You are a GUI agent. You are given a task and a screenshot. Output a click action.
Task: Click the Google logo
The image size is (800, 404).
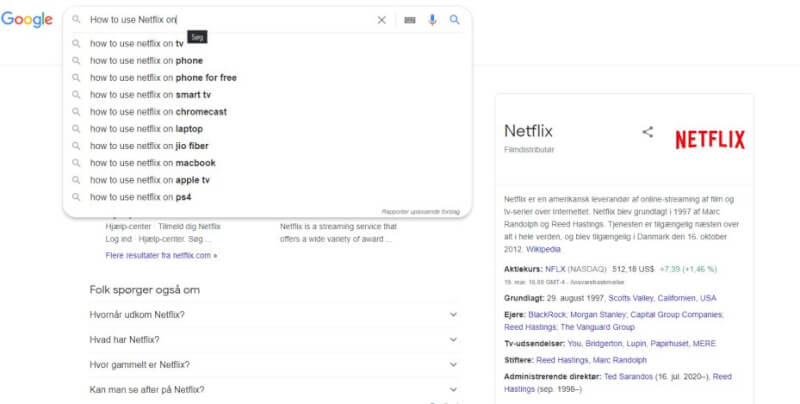point(27,19)
